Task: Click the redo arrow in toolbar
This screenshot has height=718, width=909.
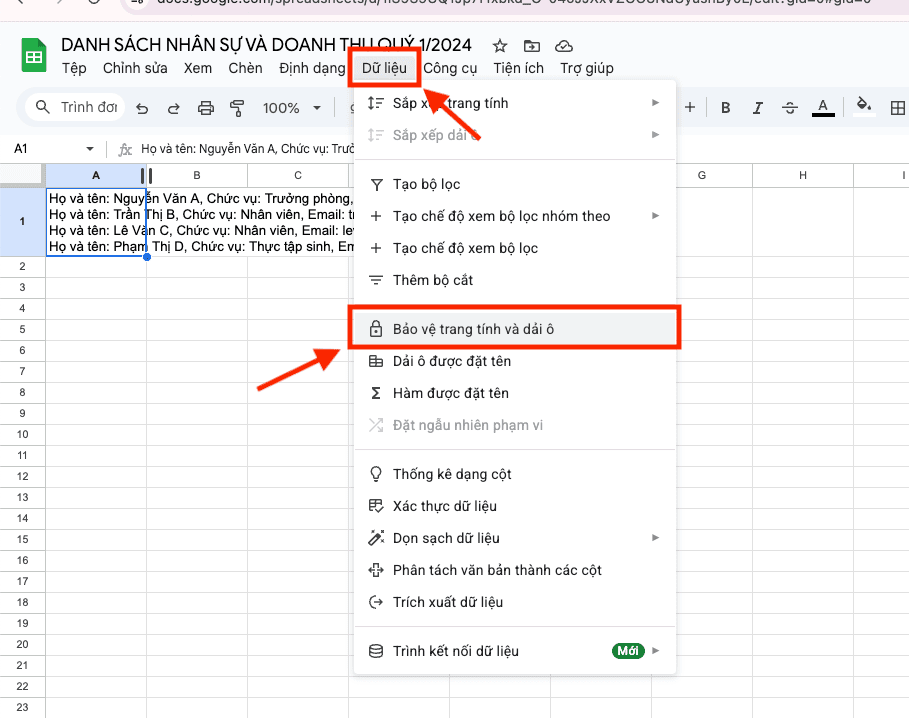Action: pyautogui.click(x=173, y=108)
